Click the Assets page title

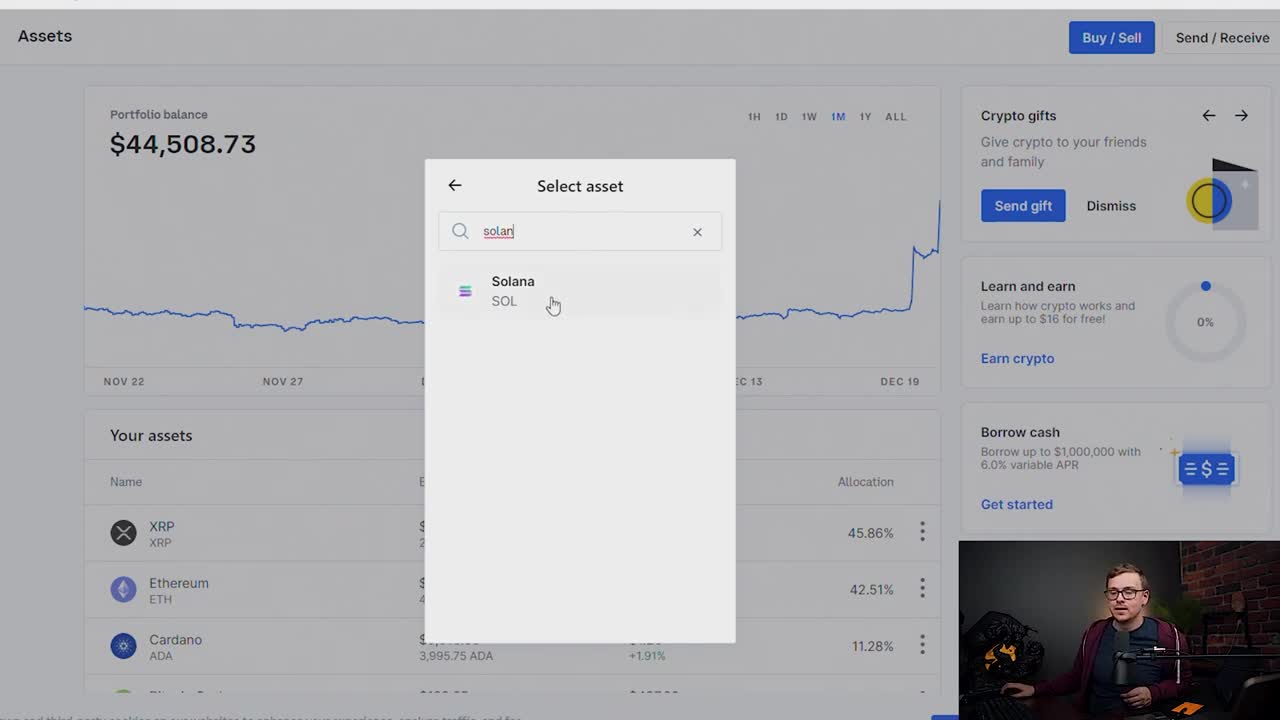45,36
